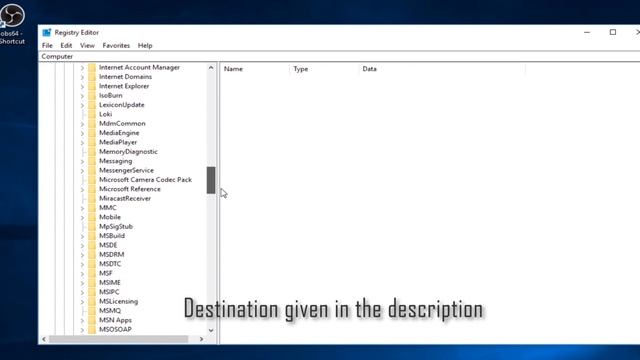Click the Registry Editor title icon
Screen dimensions: 640x360
tap(47, 32)
